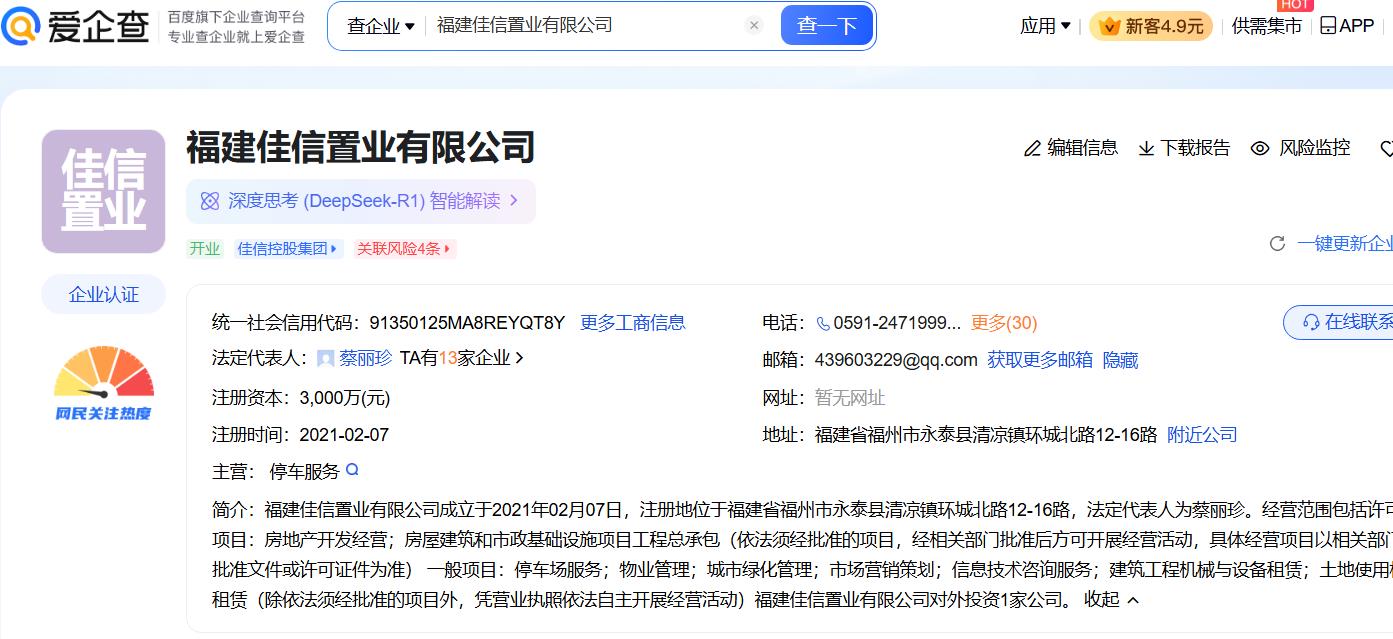Click the one-click update refresh icon
The height and width of the screenshot is (639, 1393).
1277,244
